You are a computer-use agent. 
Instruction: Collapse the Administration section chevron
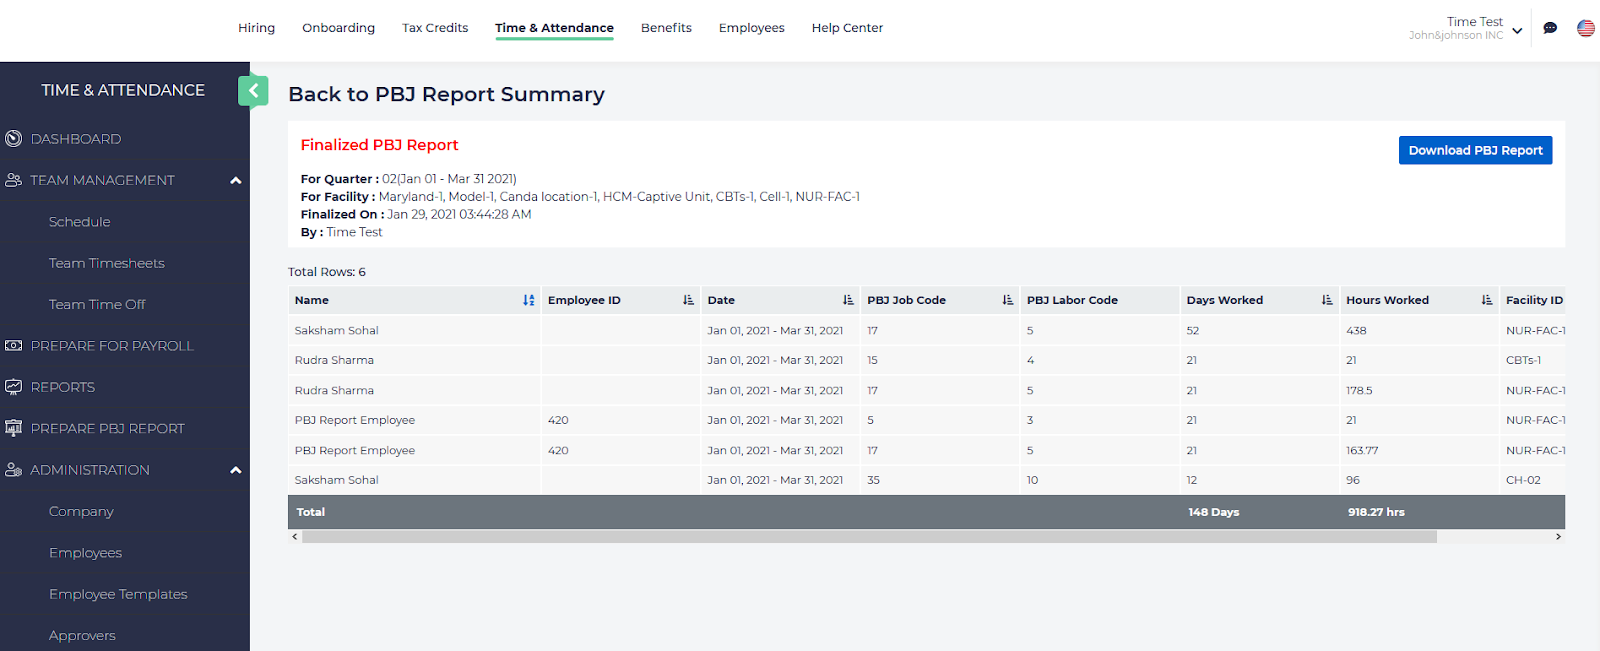click(236, 470)
